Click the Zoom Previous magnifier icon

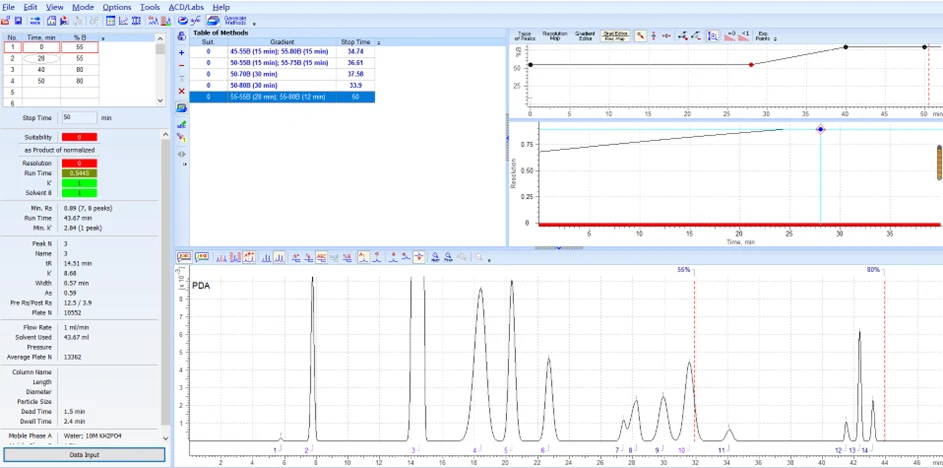click(448, 257)
